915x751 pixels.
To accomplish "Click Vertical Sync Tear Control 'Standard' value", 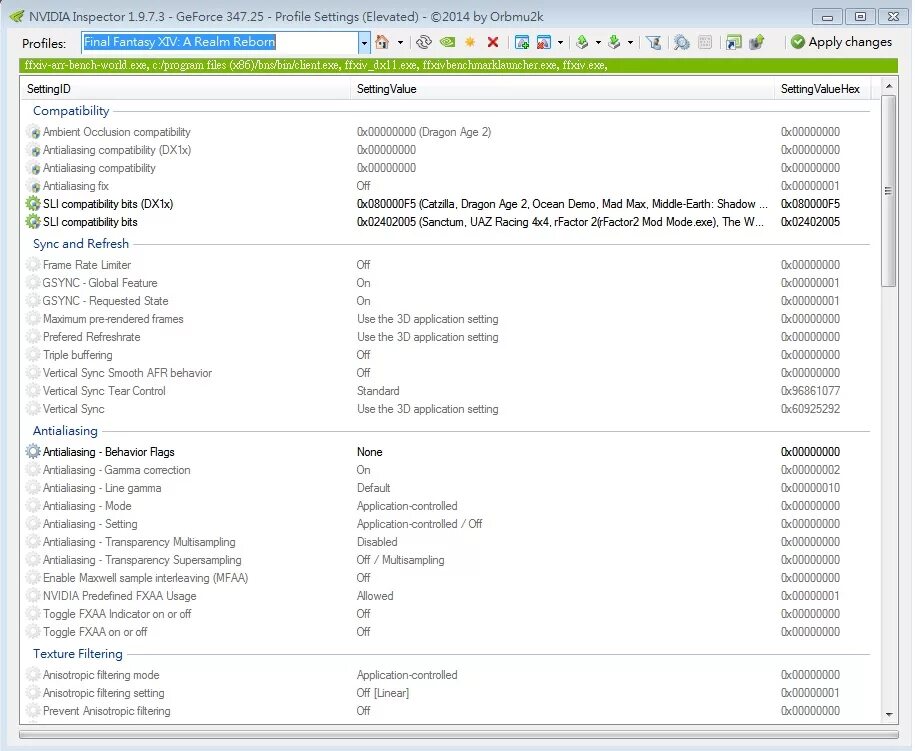I will 378,391.
